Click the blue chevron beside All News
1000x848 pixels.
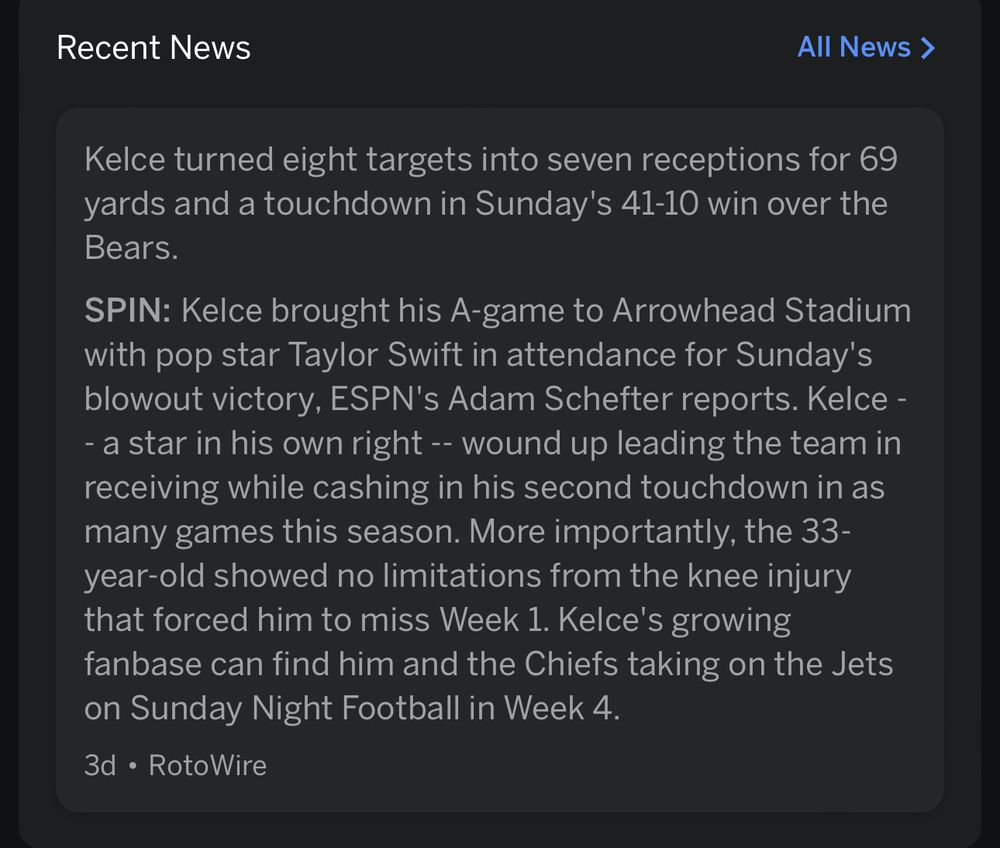(x=929, y=47)
